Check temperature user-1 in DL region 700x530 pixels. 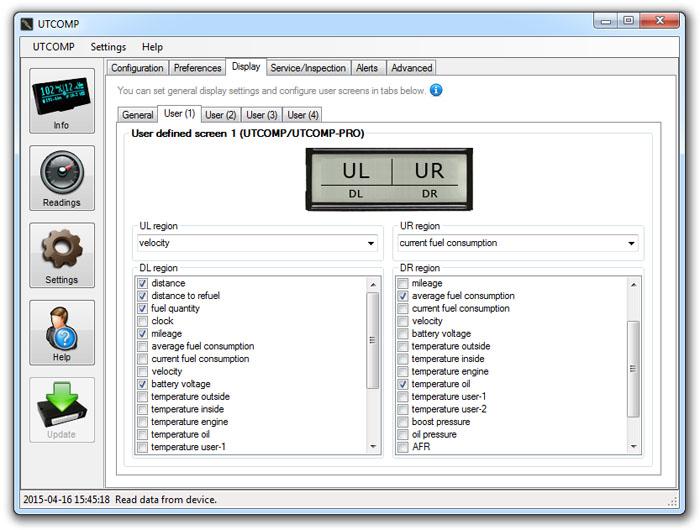point(142,447)
